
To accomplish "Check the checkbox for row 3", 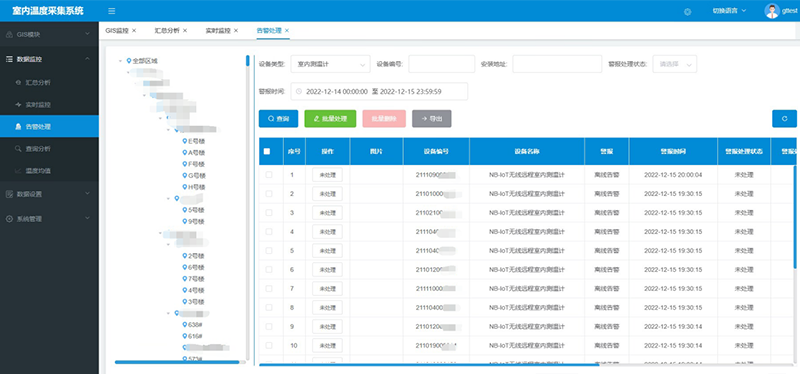I will (x=269, y=213).
